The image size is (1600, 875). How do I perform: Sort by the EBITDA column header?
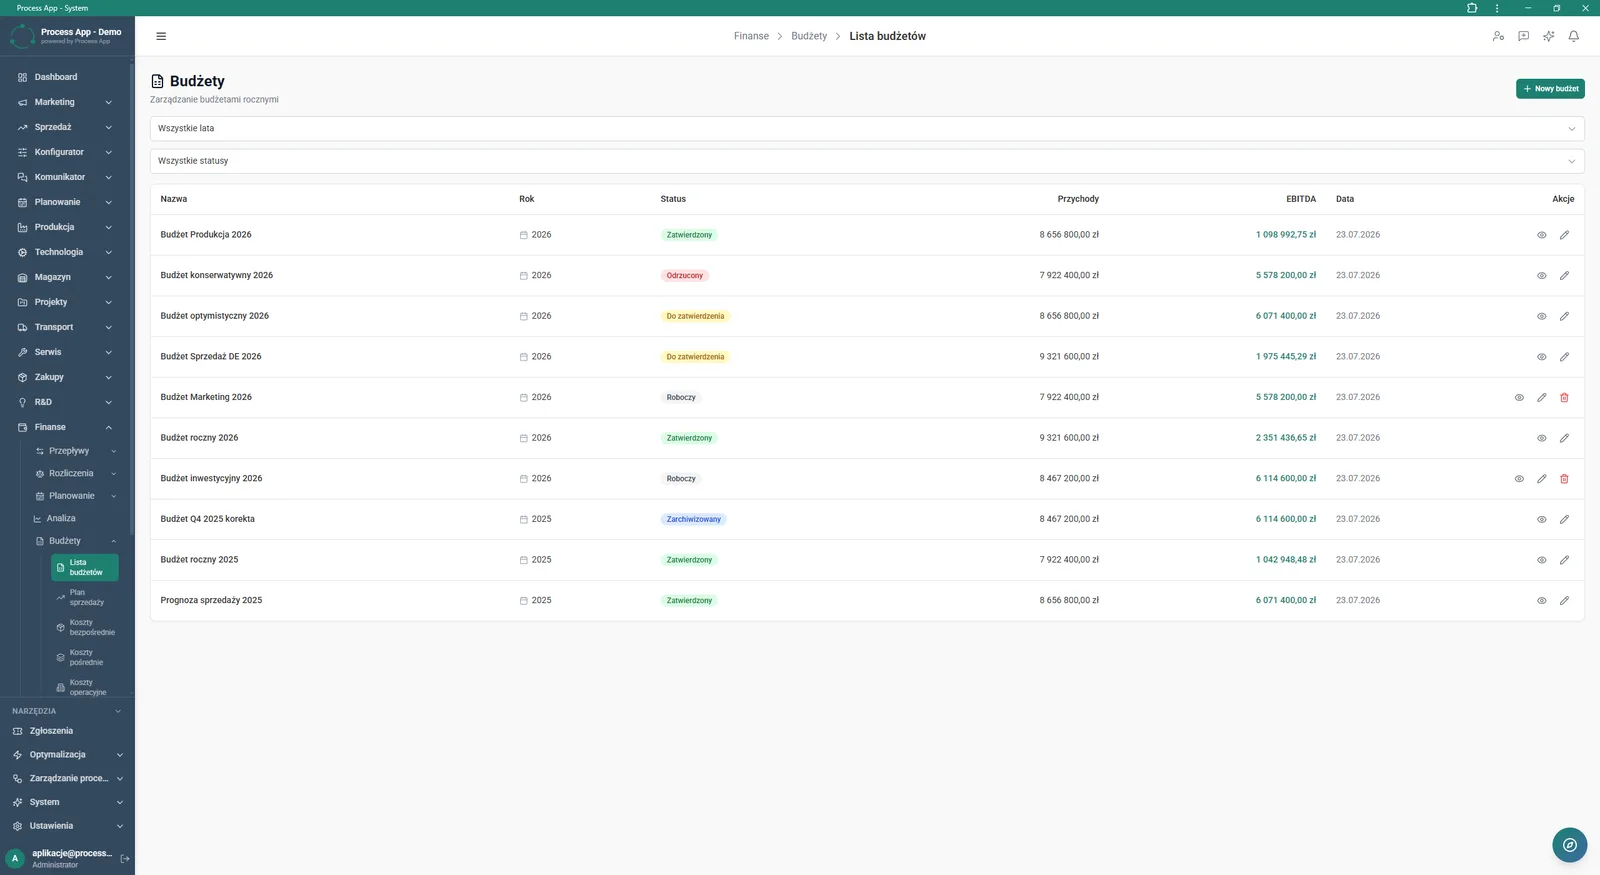(x=1301, y=199)
